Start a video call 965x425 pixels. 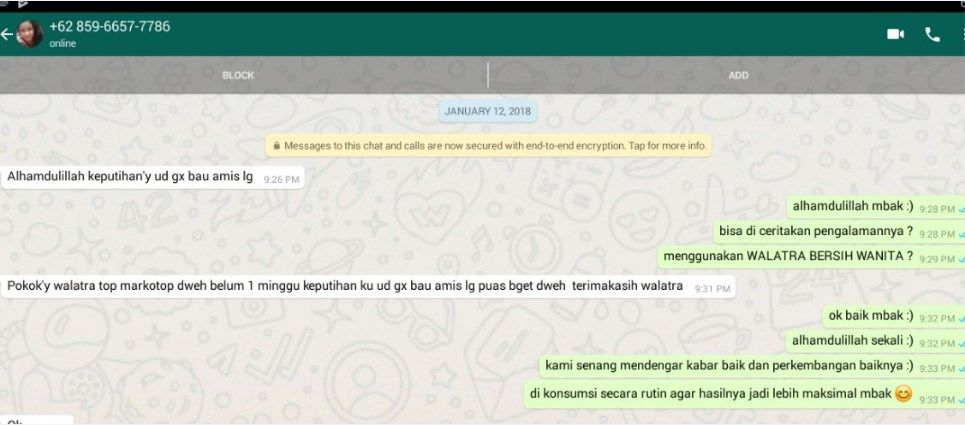click(x=895, y=34)
